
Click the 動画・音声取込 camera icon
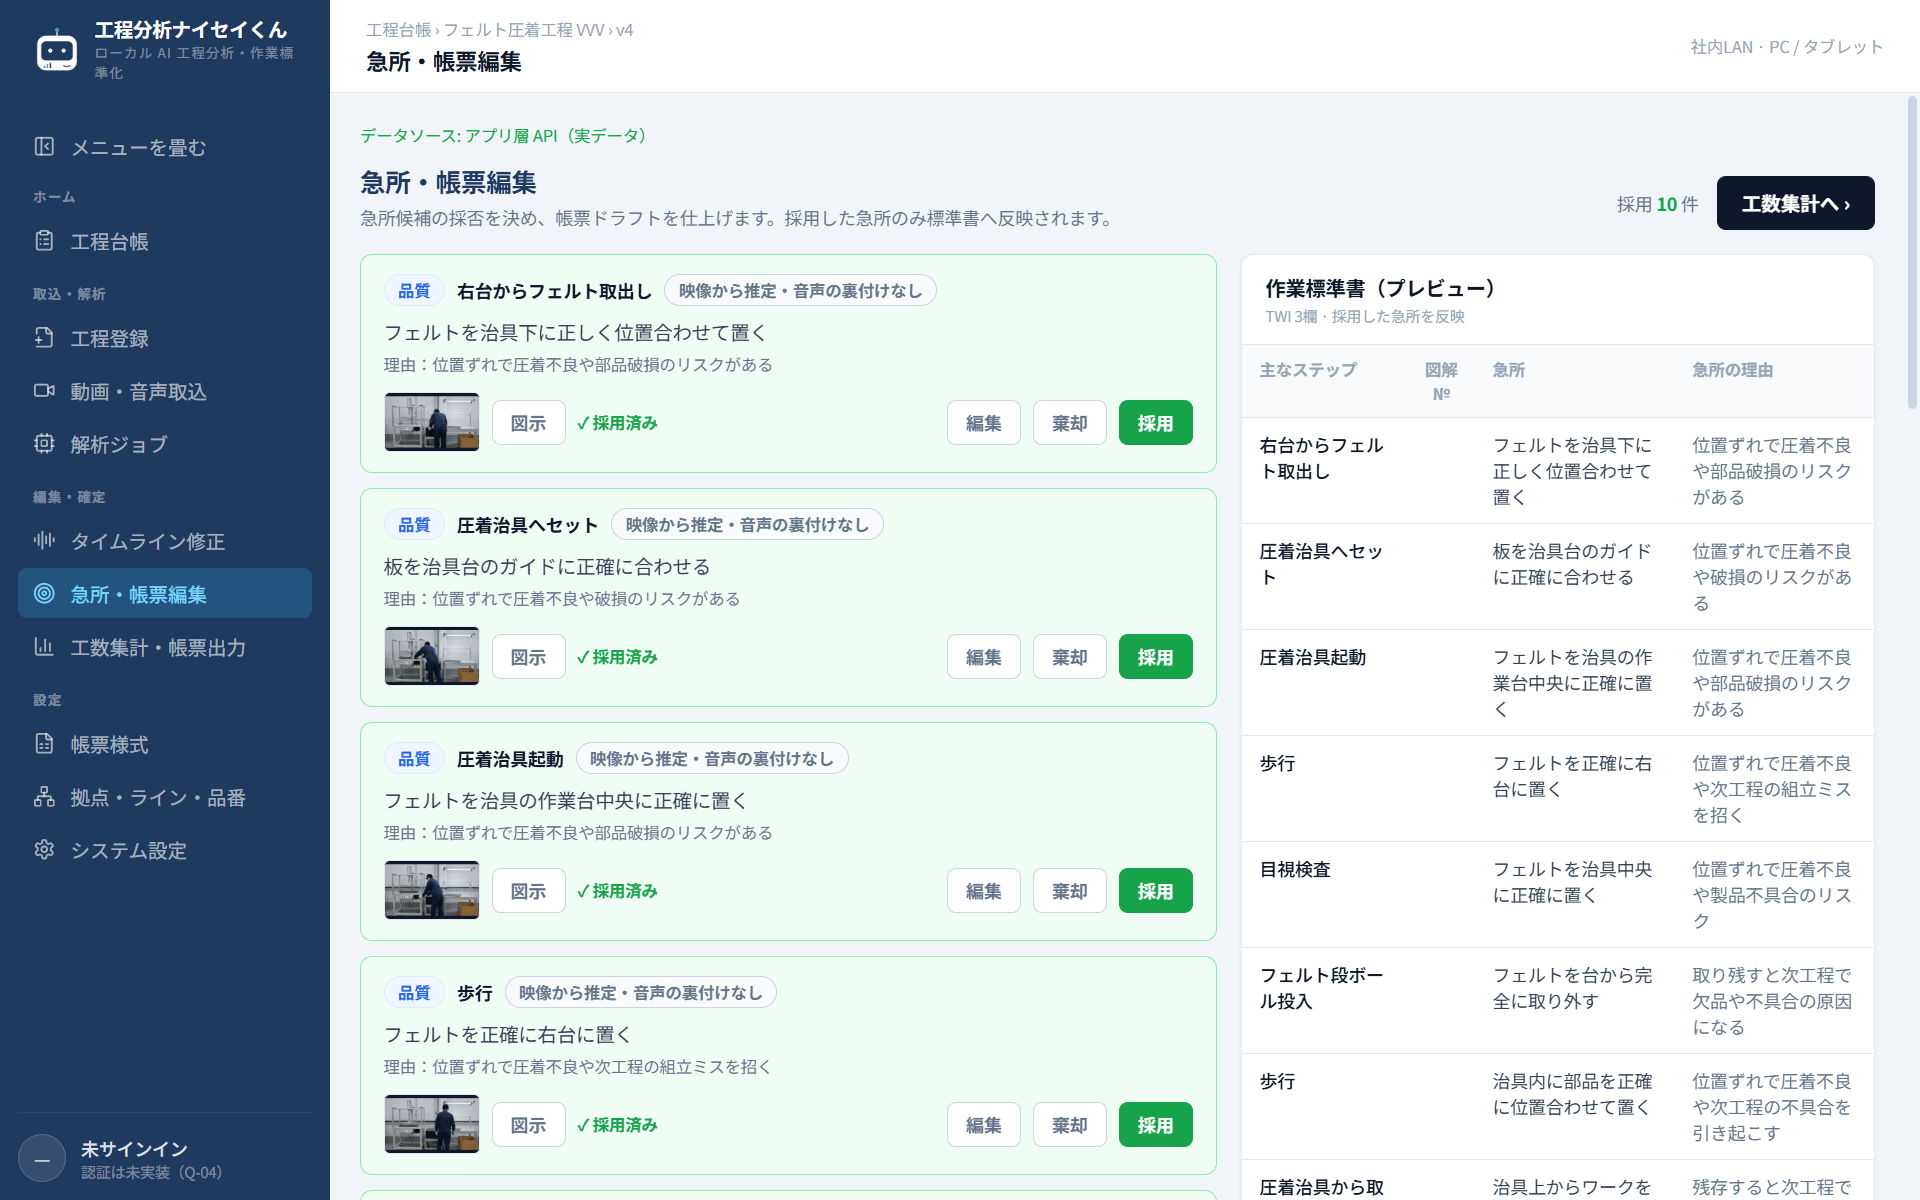pyautogui.click(x=44, y=391)
